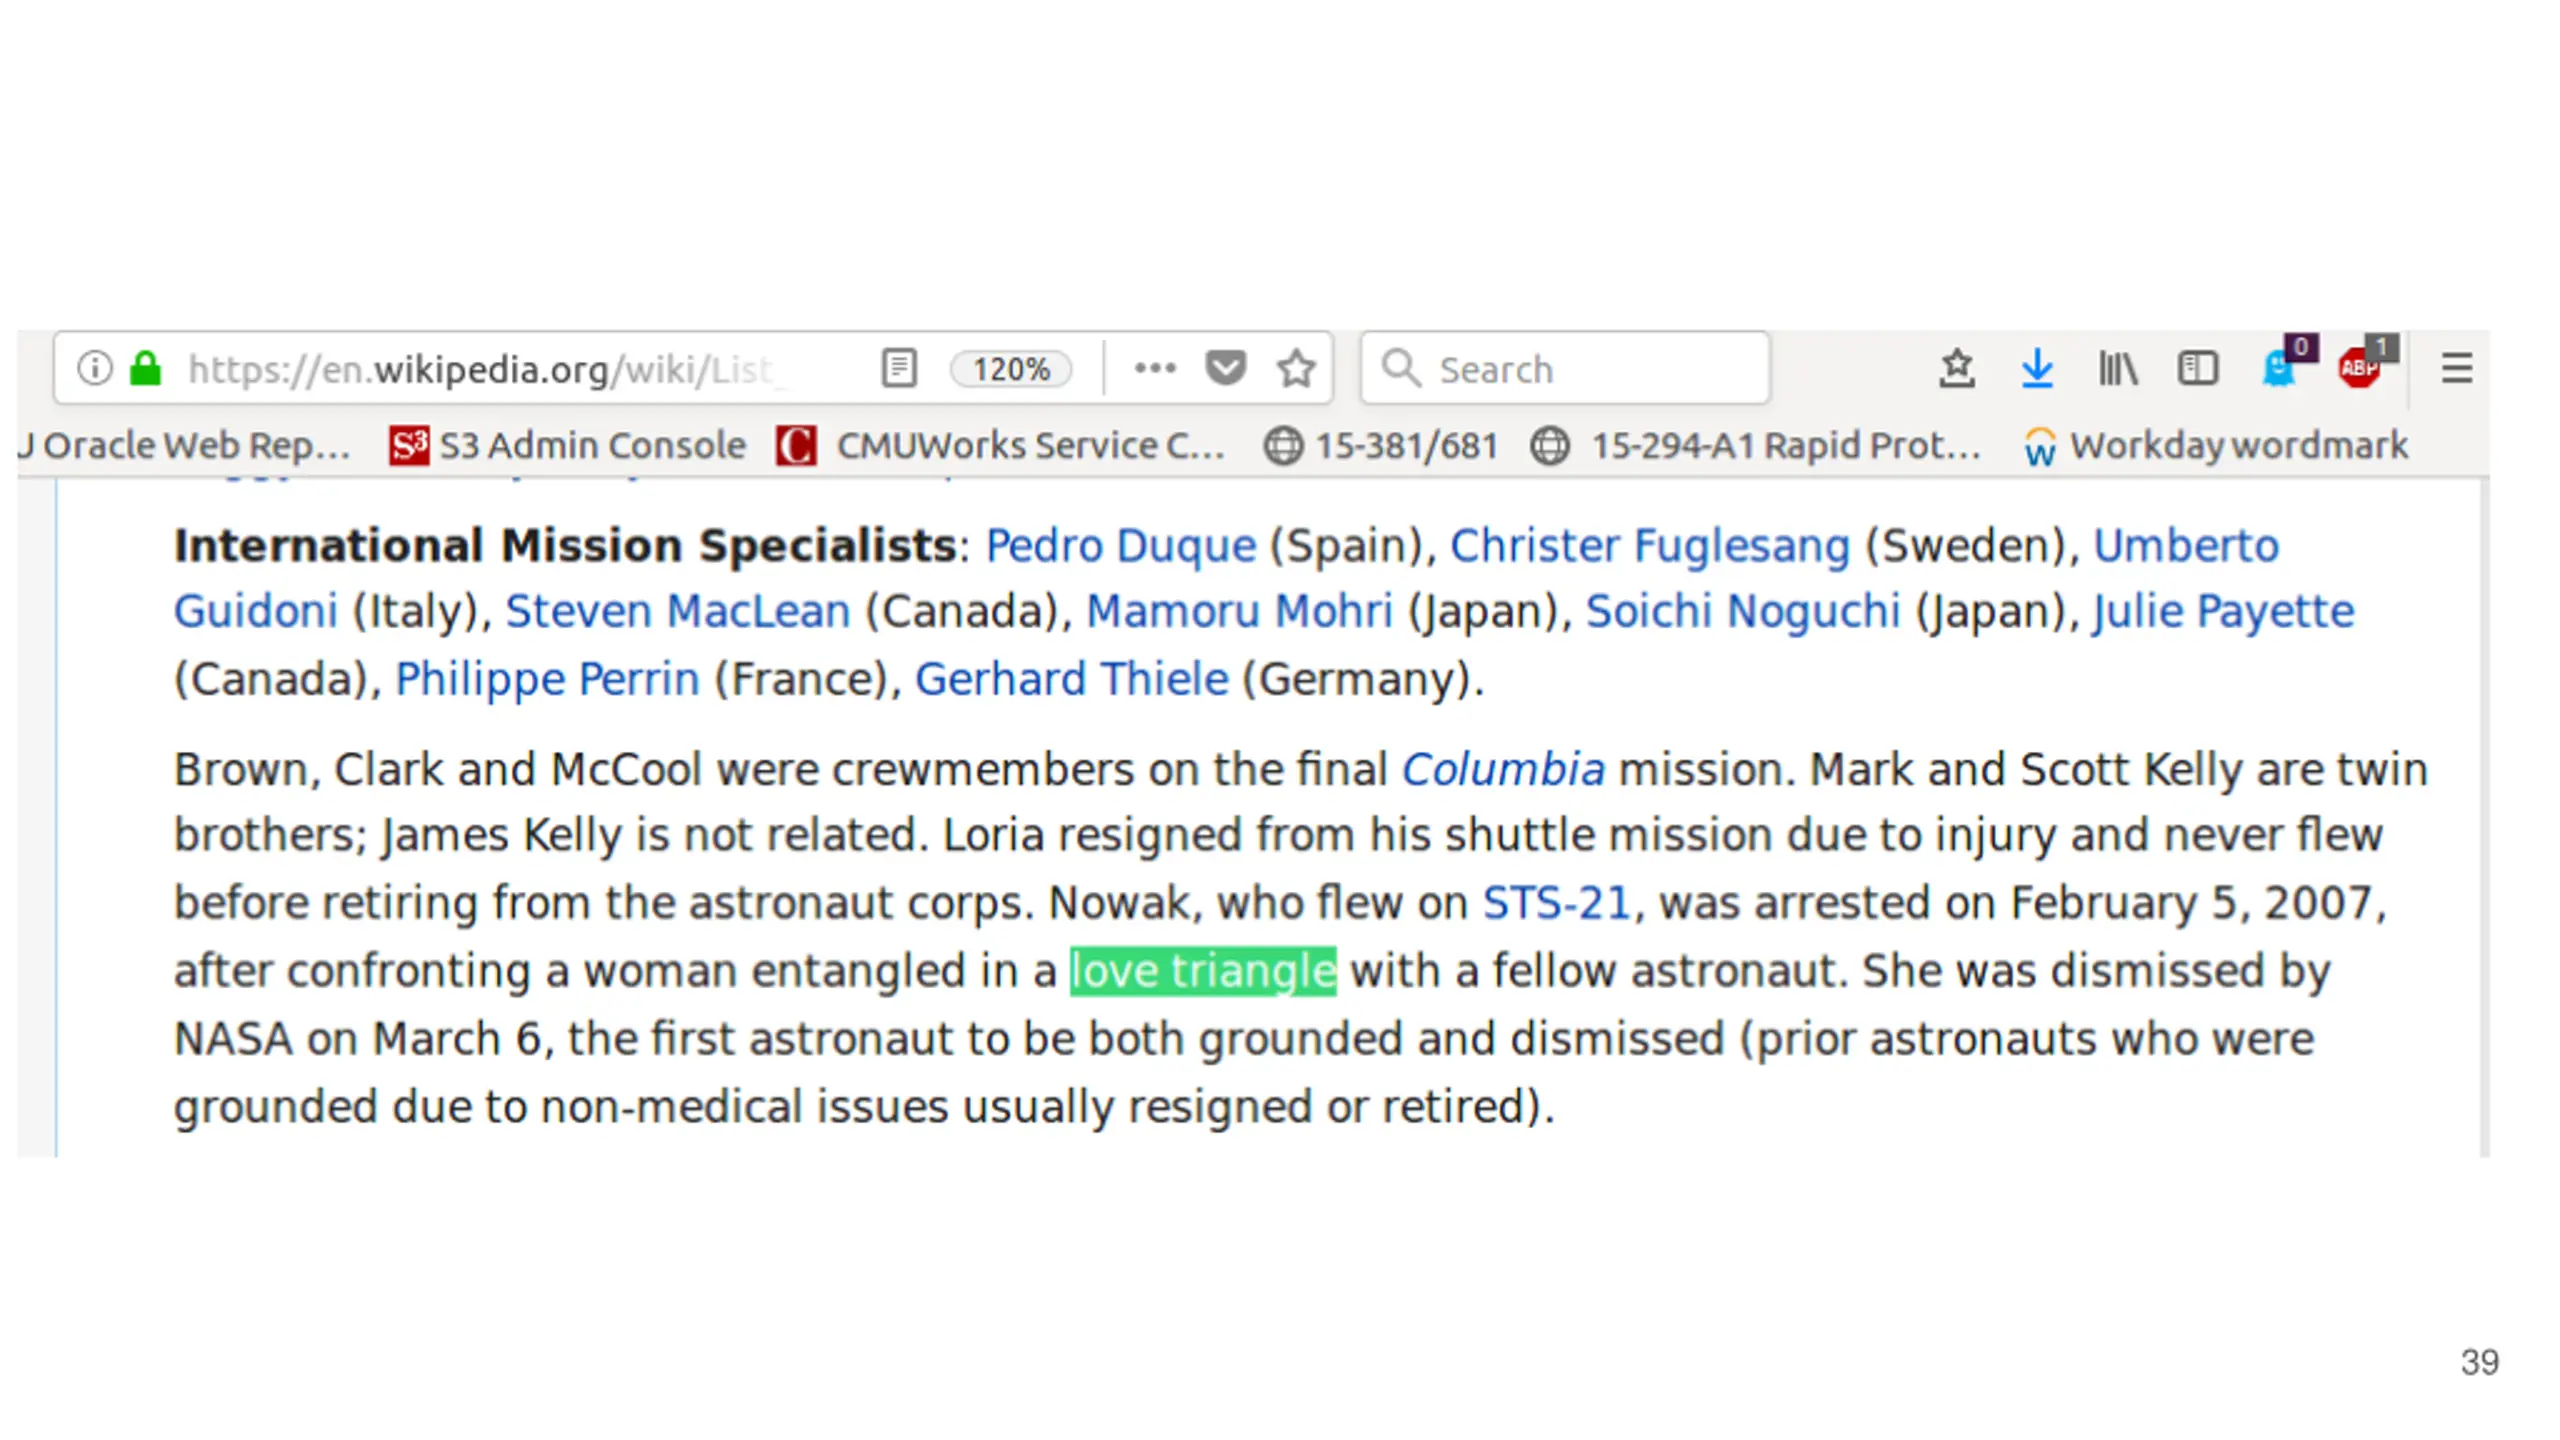This screenshot has height=1440, width=2560.
Task: Open the 15-381/681 bookmark
Action: pos(1381,445)
